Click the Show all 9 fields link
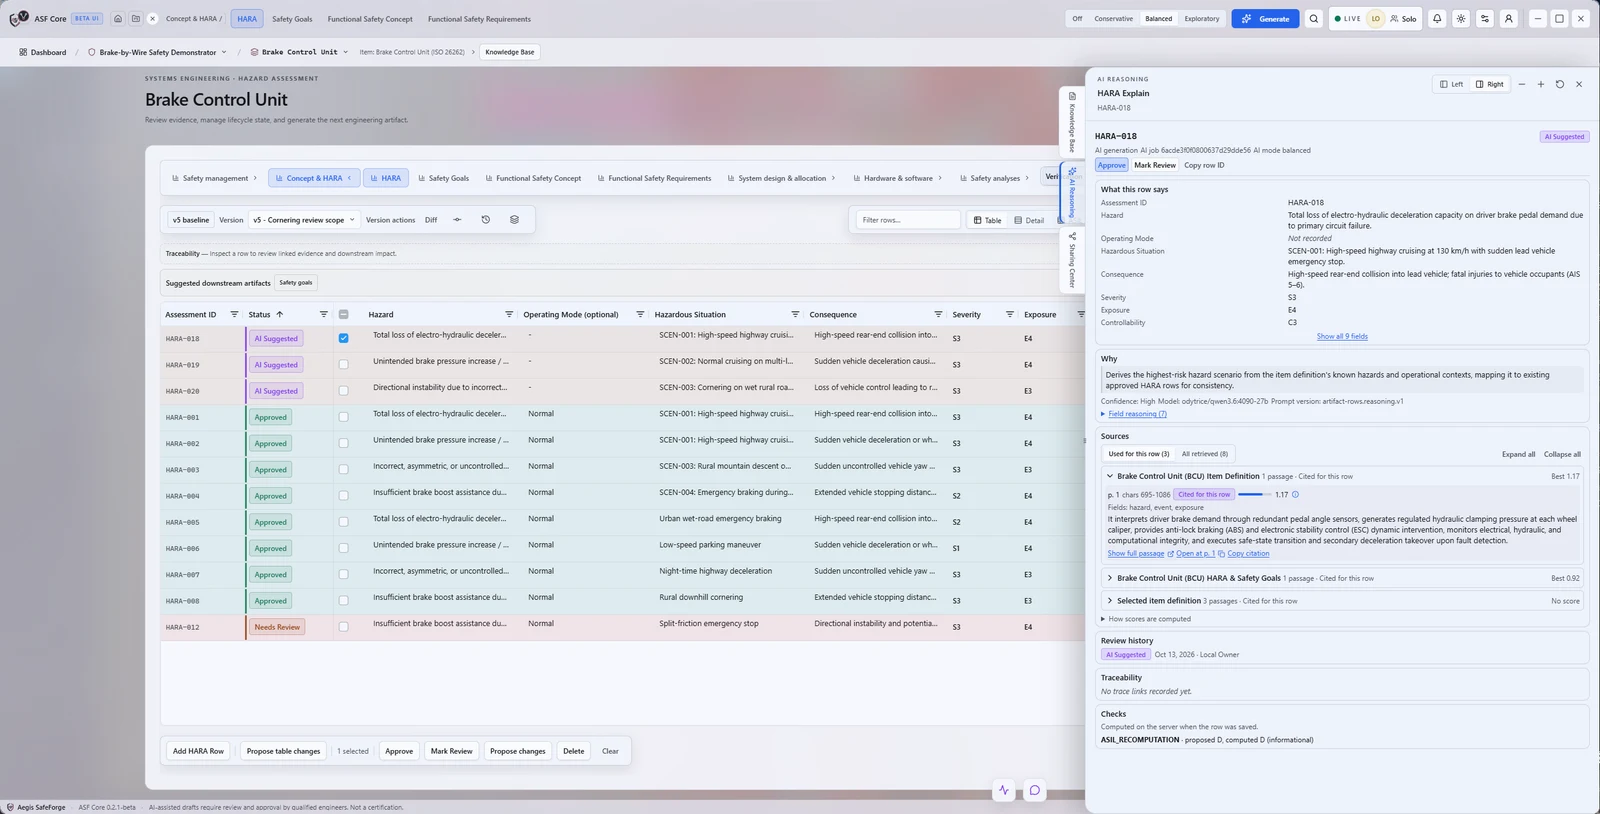The image size is (1600, 814). (1342, 336)
